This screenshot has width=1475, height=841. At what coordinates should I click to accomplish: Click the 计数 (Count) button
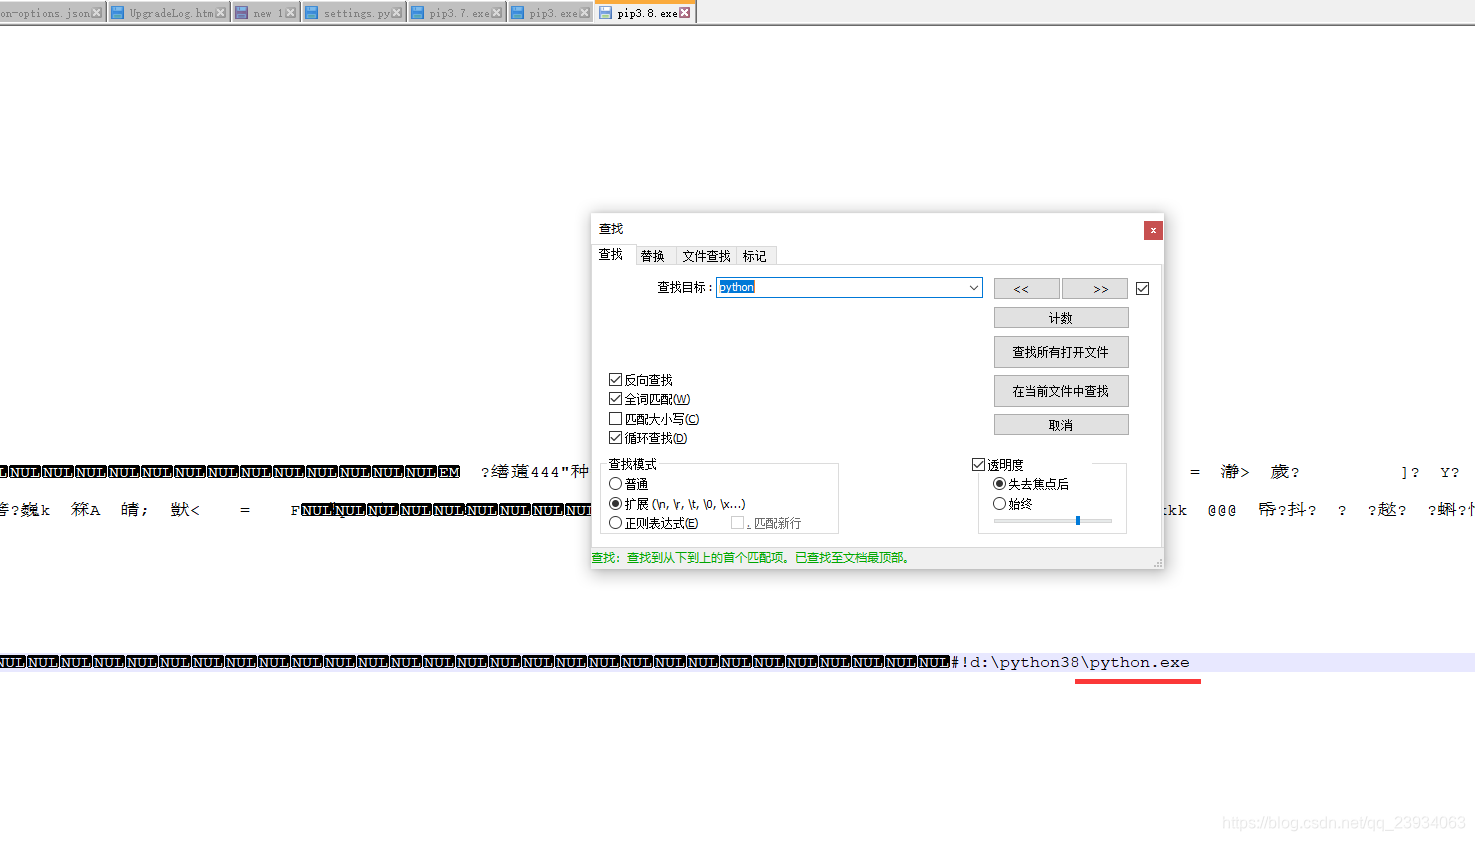click(1061, 318)
